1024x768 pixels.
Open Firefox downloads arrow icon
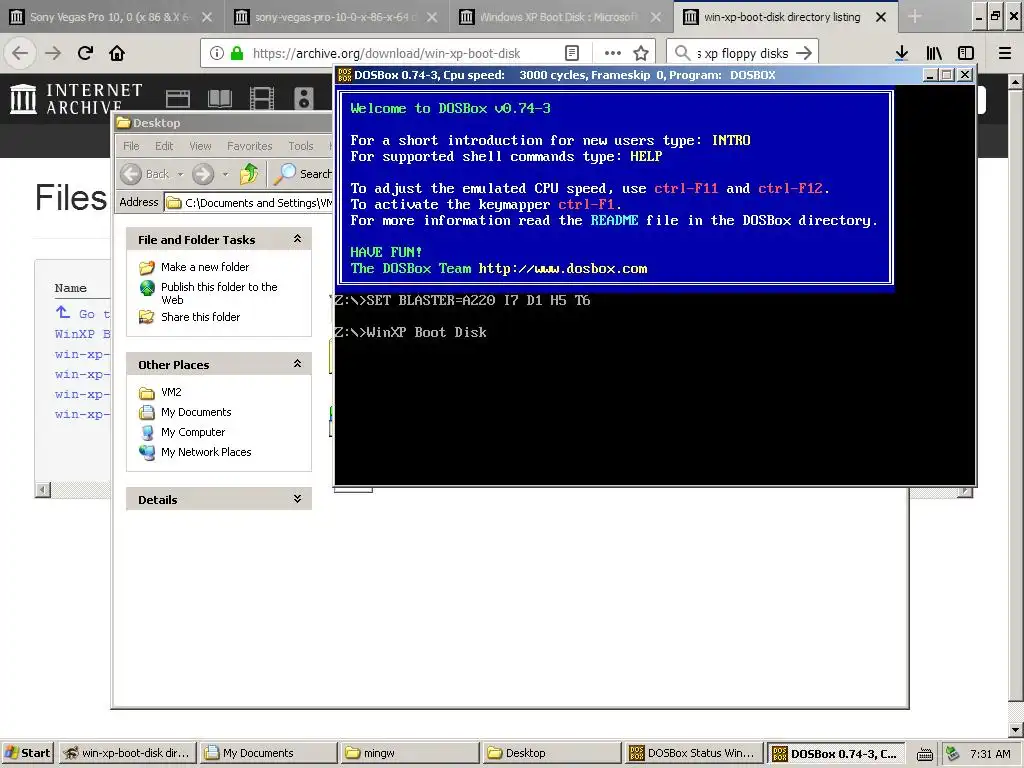pyautogui.click(x=902, y=53)
